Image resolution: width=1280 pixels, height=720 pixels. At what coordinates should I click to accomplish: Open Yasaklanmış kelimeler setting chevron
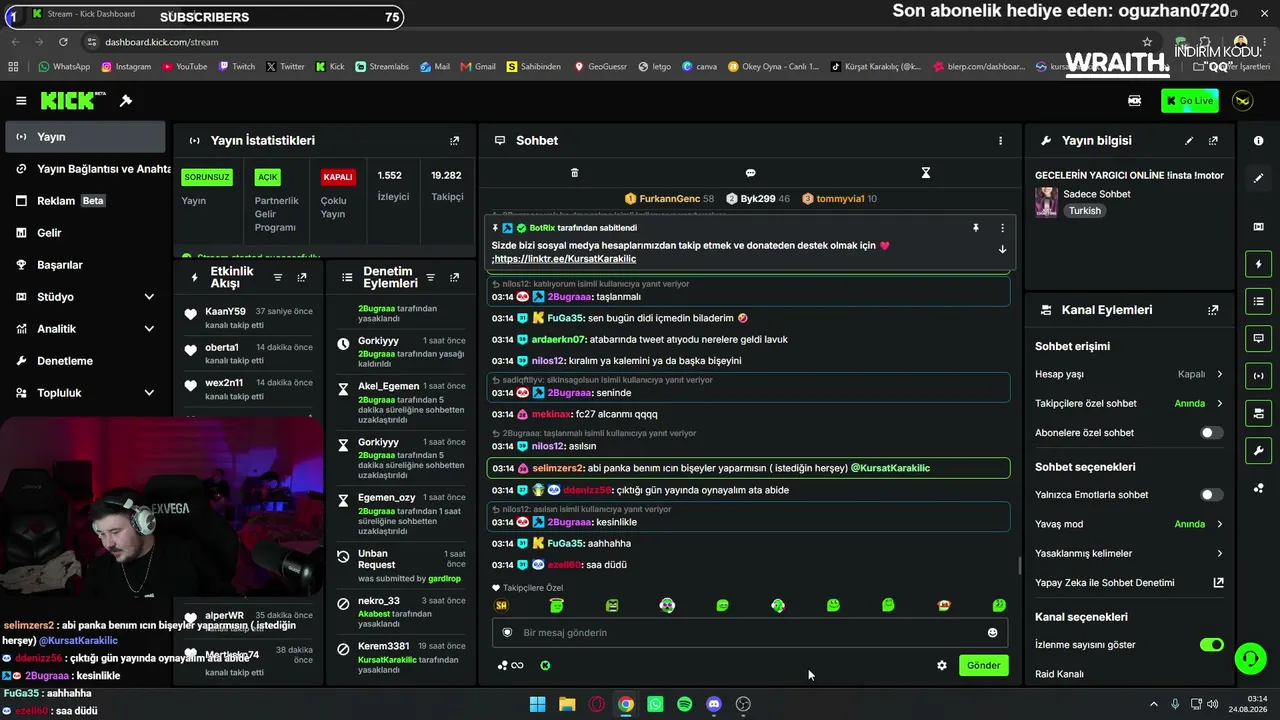coord(1219,554)
